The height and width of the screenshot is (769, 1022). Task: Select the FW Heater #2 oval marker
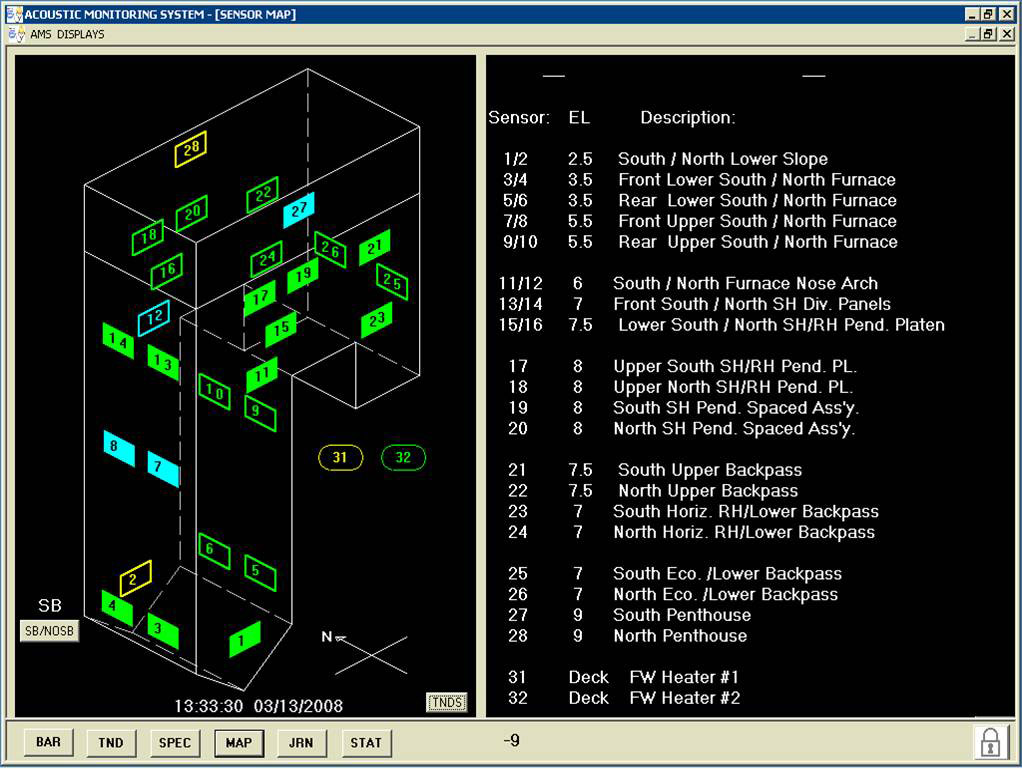403,457
